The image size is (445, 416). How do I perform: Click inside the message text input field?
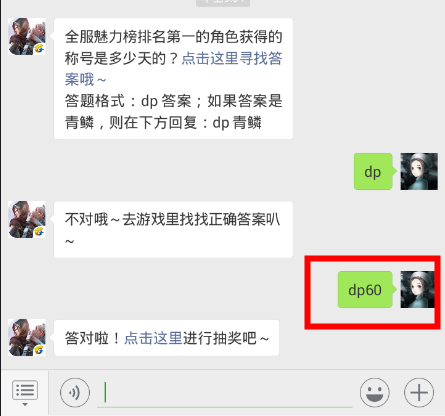coord(224,393)
